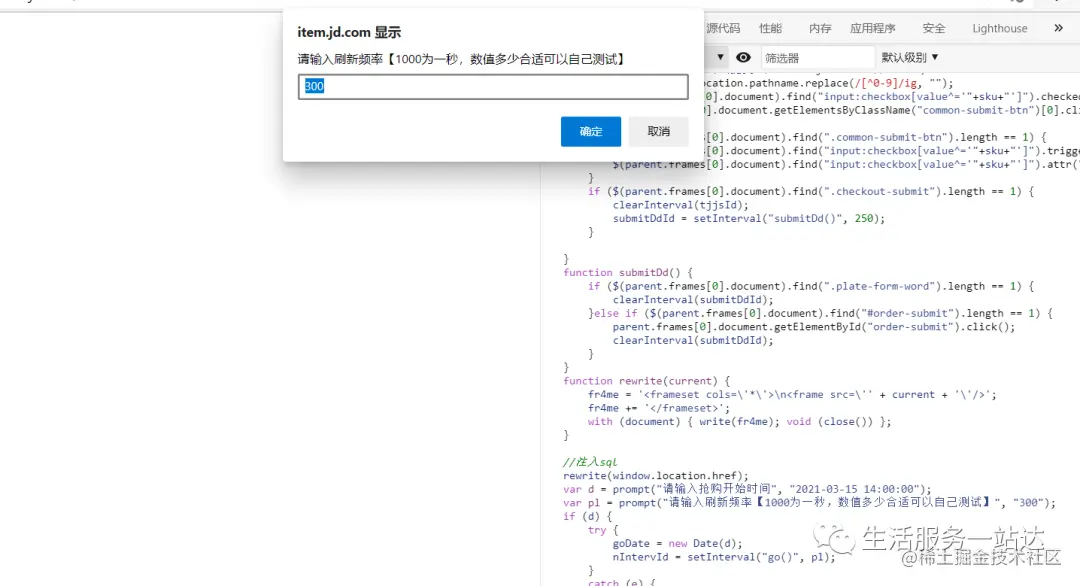Show more DevTools tabs with the » chevron
The height and width of the screenshot is (586, 1080).
(1059, 28)
